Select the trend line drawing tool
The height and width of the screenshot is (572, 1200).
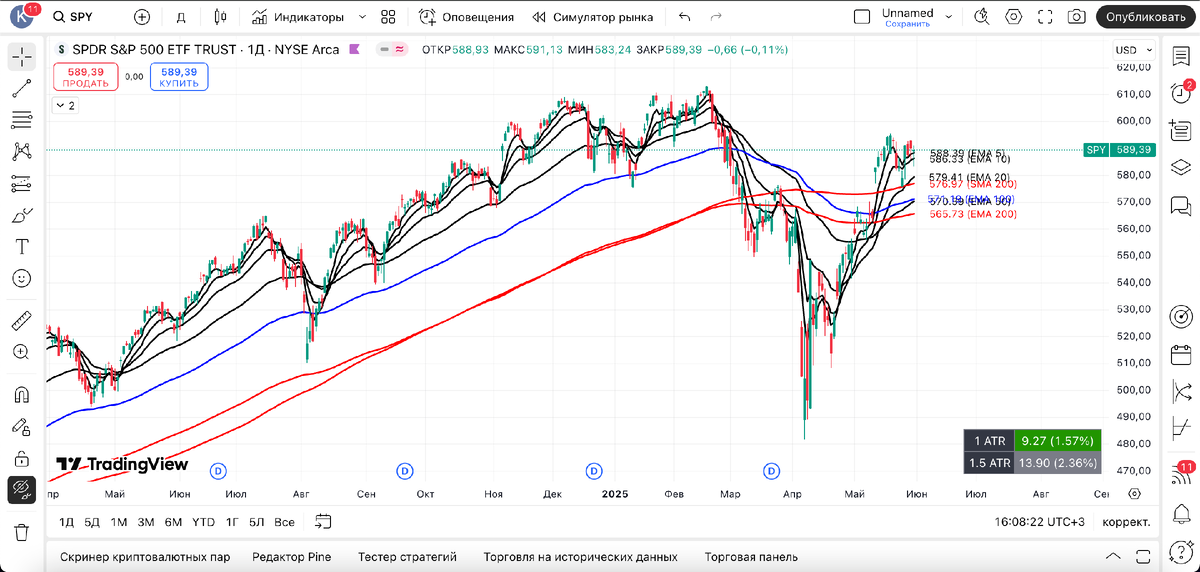21,88
